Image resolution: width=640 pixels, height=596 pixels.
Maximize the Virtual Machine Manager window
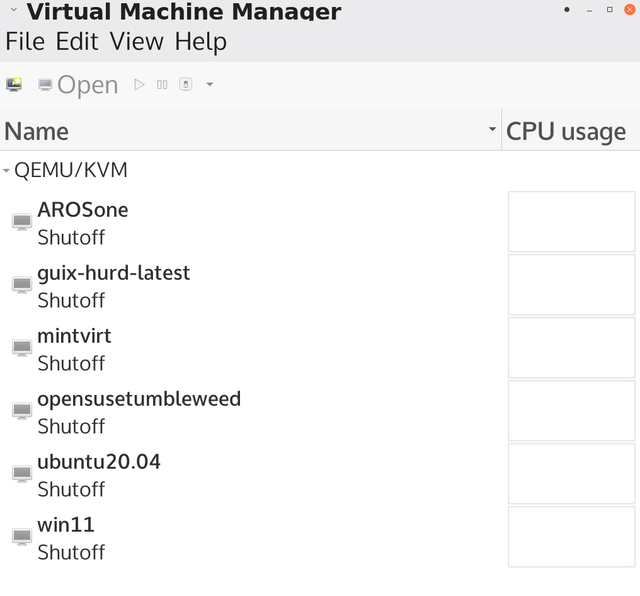point(610,9)
